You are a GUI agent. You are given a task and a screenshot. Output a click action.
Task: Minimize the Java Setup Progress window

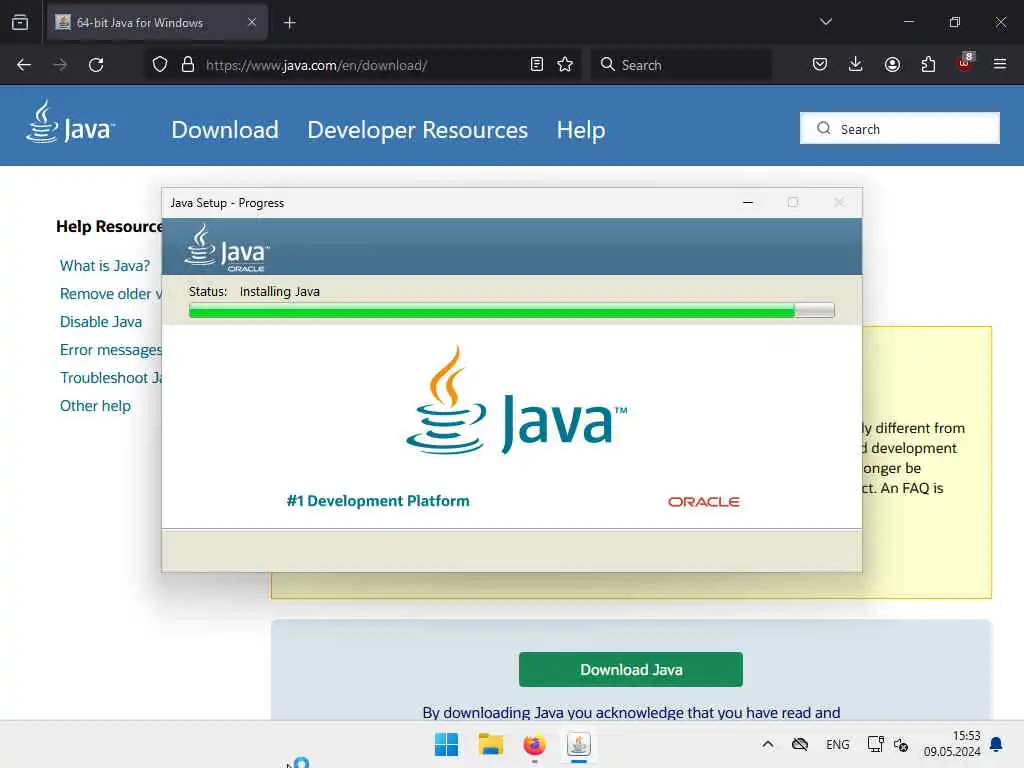(748, 203)
